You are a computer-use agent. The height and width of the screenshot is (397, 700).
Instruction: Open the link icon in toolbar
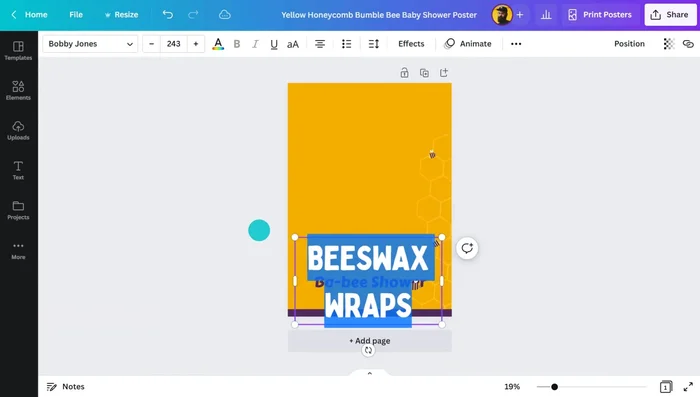(x=688, y=44)
